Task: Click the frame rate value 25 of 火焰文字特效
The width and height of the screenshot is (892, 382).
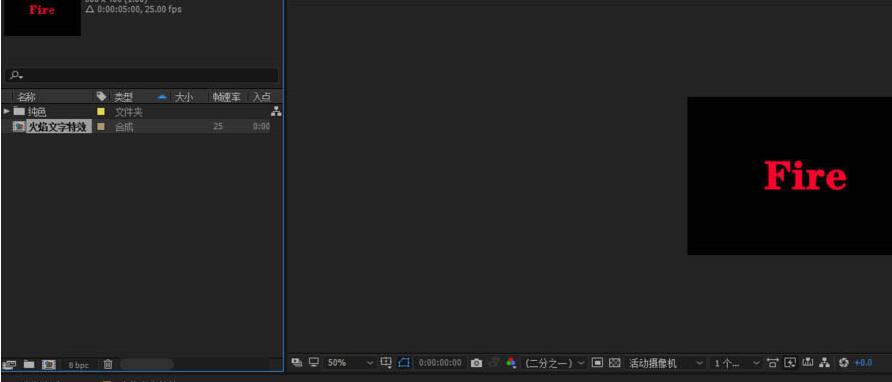Action: point(218,126)
